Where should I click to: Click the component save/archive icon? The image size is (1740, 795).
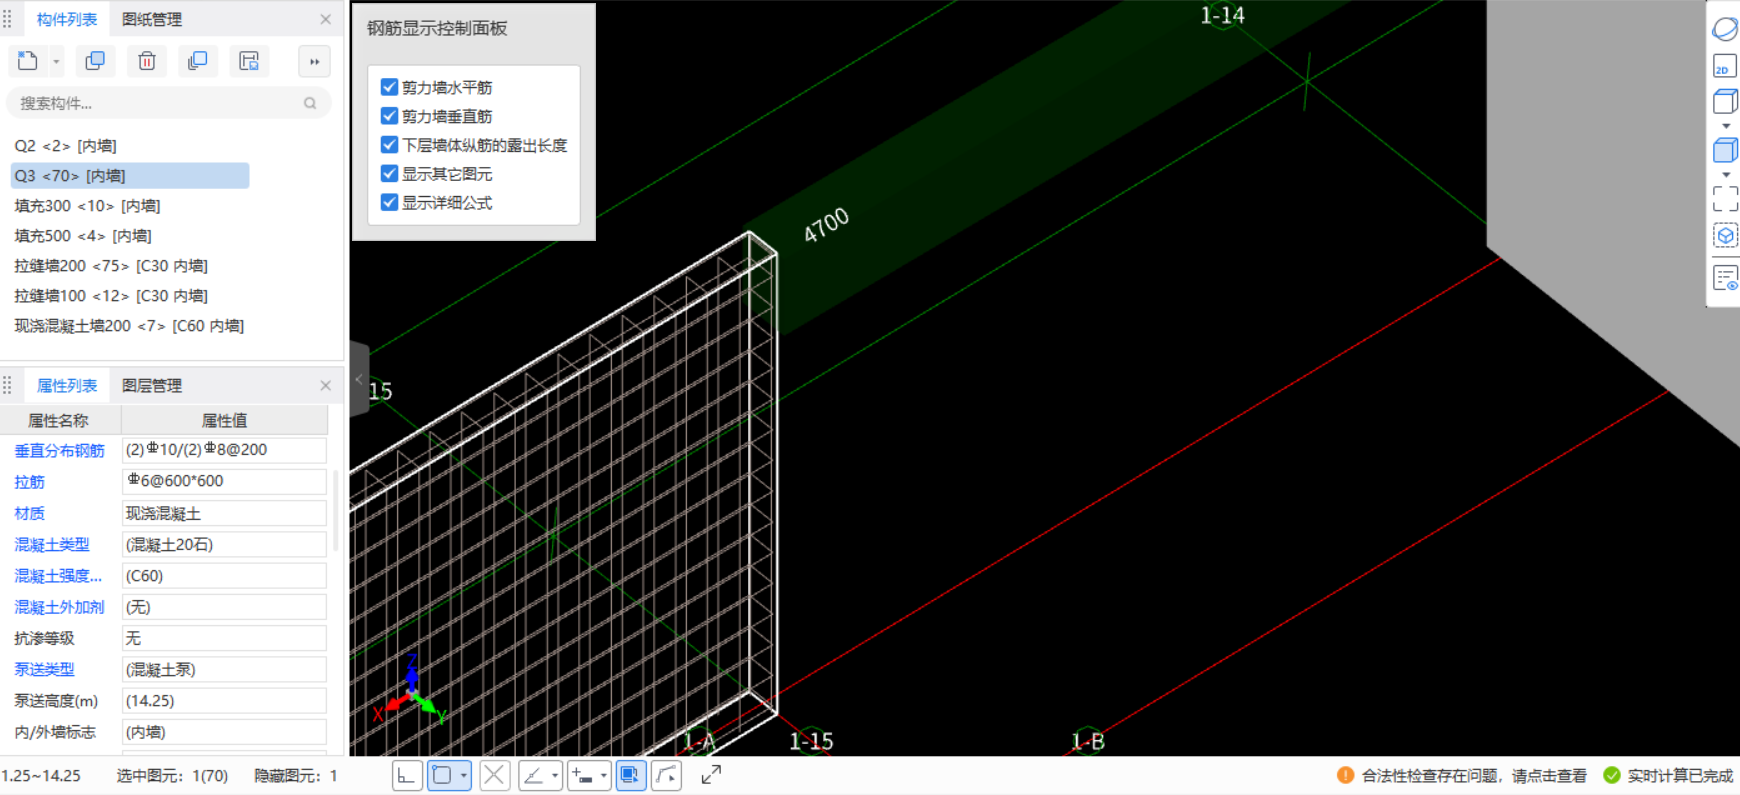[x=249, y=61]
